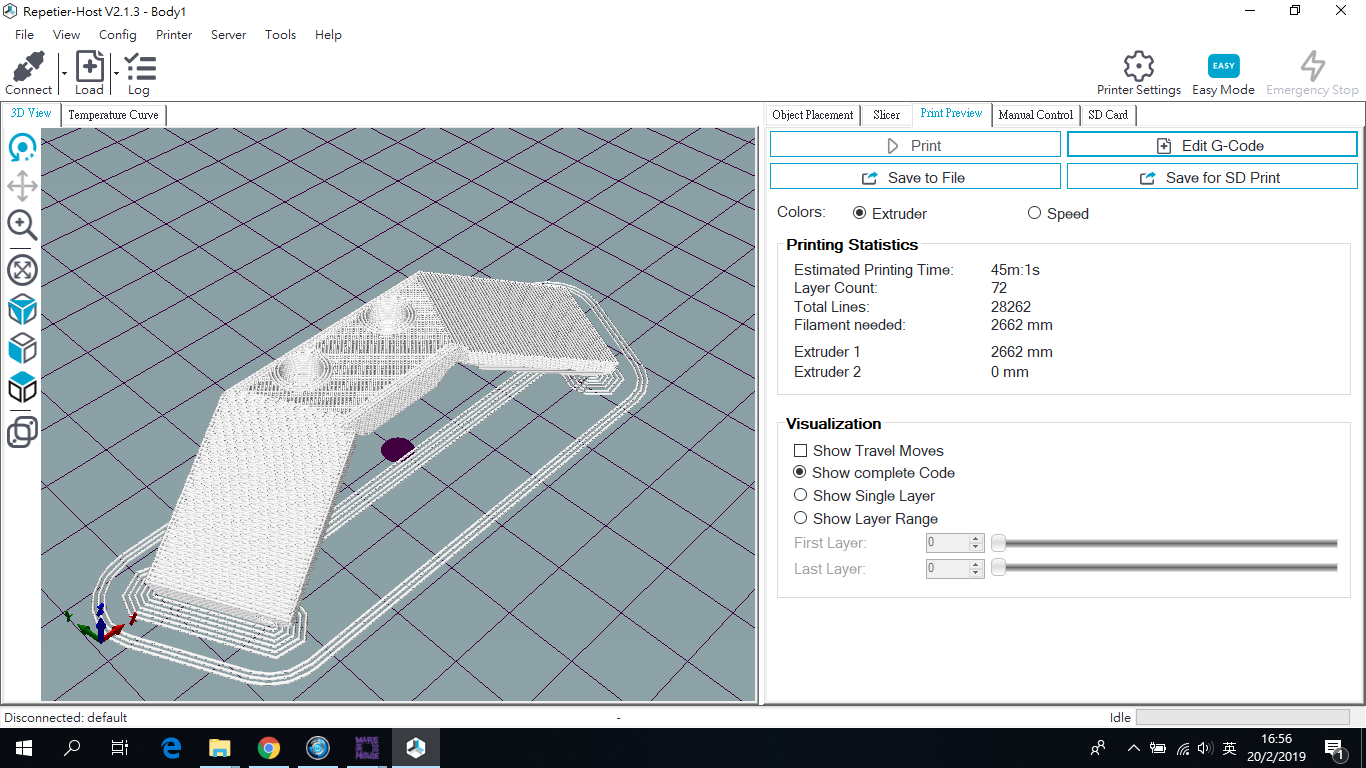The height and width of the screenshot is (768, 1366).
Task: Open the File menu
Action: pos(25,34)
